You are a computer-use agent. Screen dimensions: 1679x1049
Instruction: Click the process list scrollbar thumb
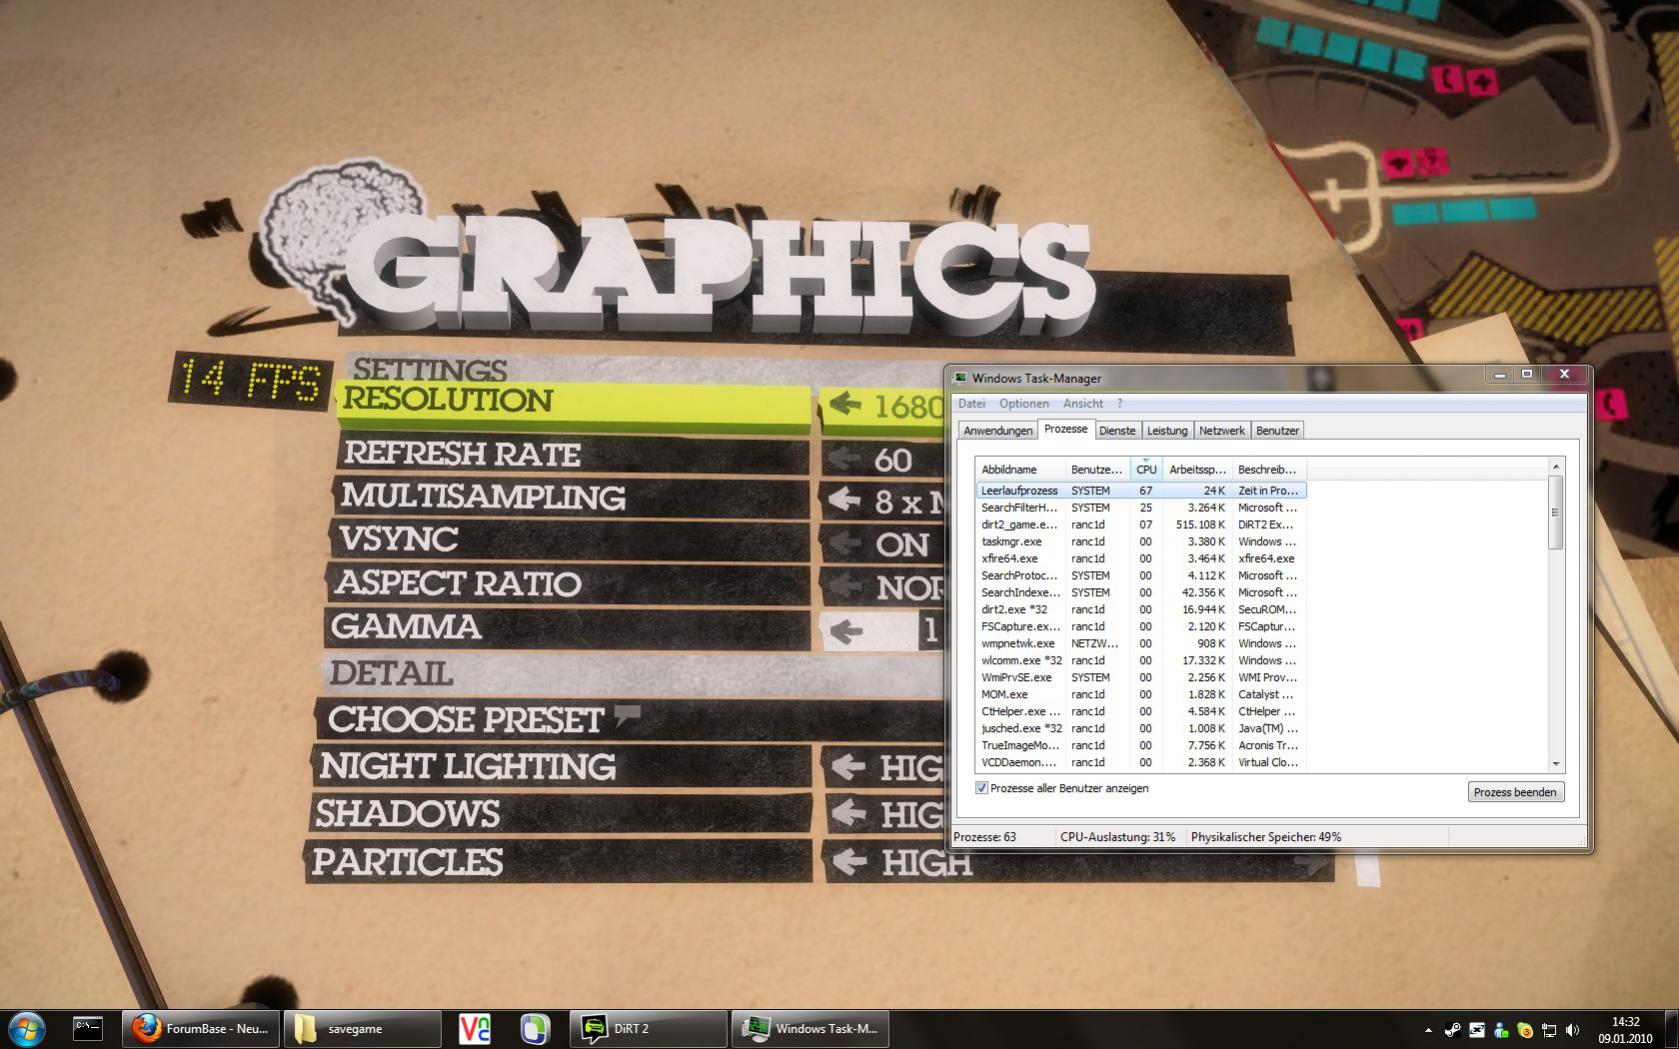click(1555, 512)
